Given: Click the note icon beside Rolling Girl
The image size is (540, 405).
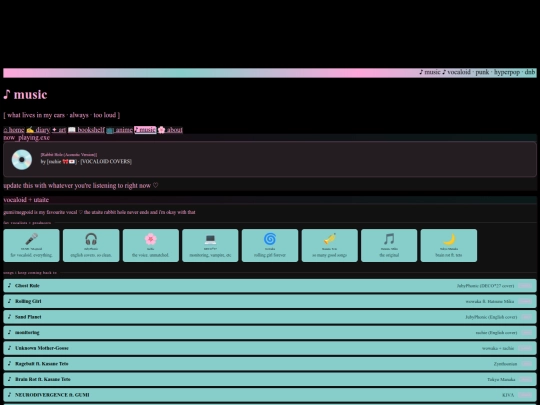Looking at the screenshot, I should point(9,301).
